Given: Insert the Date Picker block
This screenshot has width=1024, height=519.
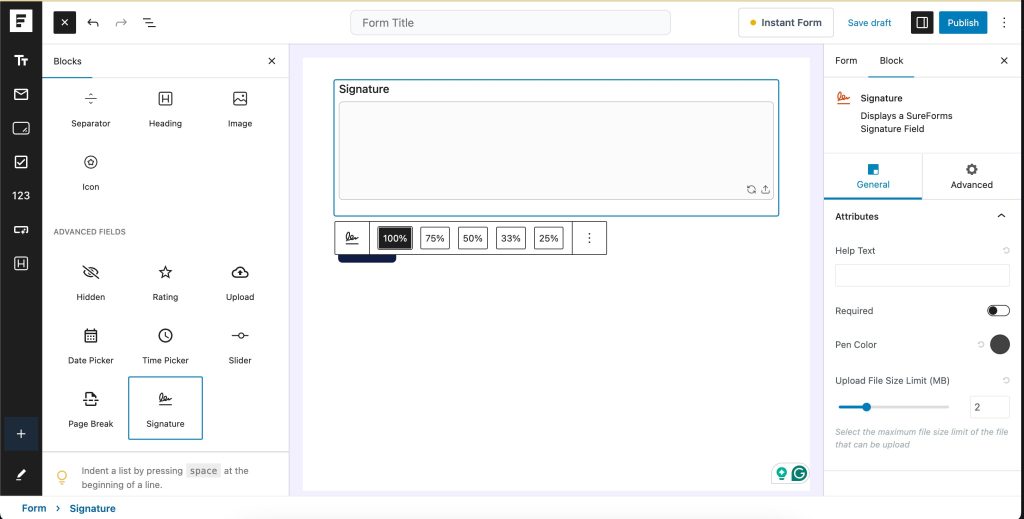Looking at the screenshot, I should [x=91, y=345].
